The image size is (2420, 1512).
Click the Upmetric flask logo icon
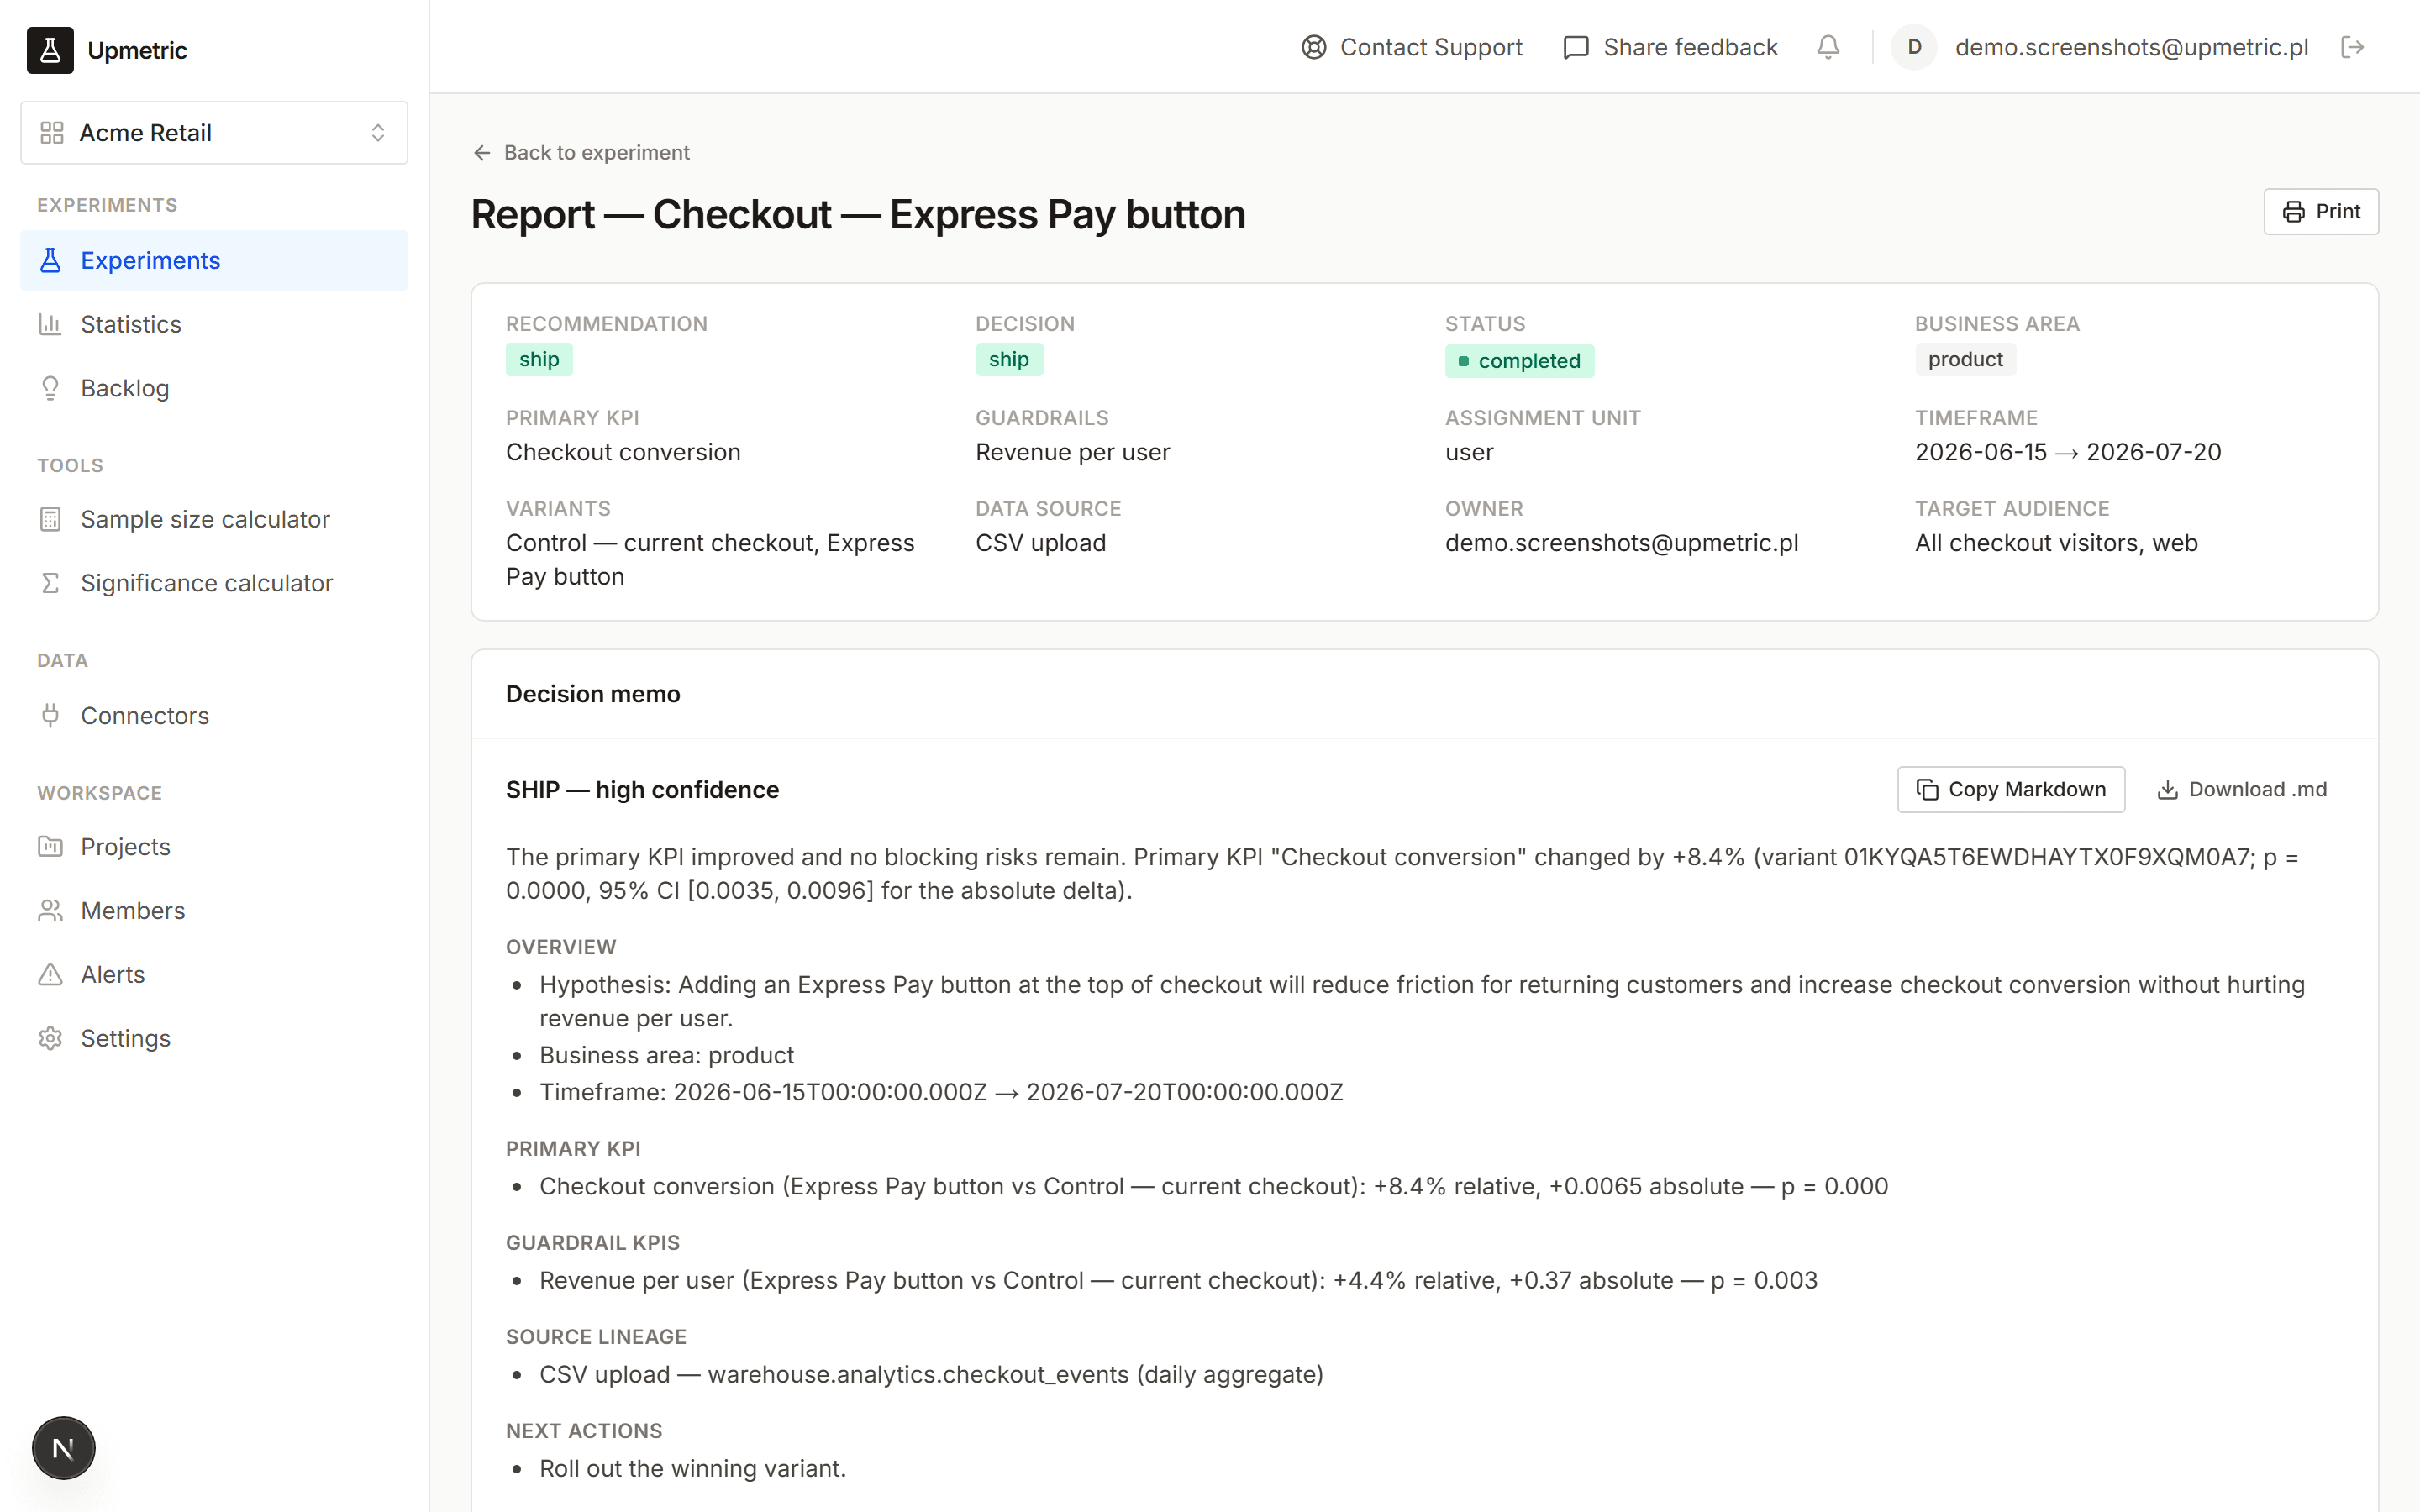50,50
